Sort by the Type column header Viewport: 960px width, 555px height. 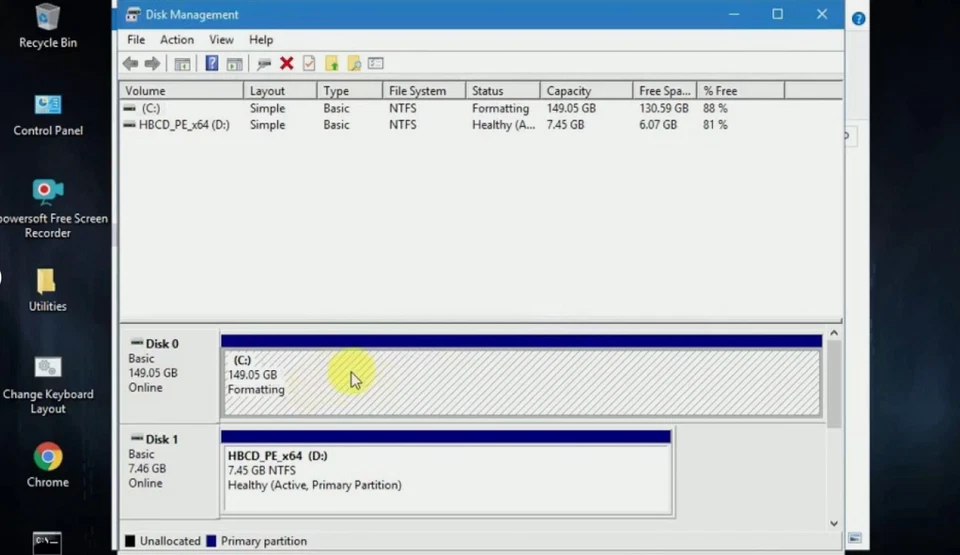(x=349, y=91)
